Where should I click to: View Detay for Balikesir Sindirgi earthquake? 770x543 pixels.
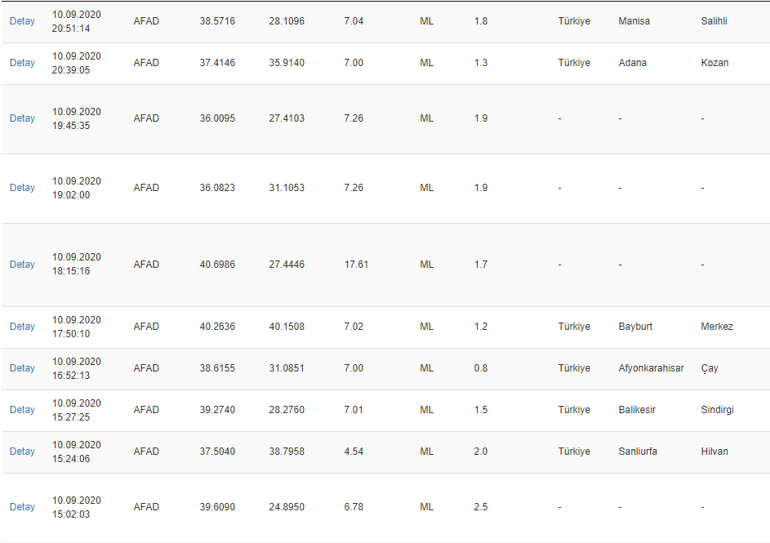(x=22, y=409)
